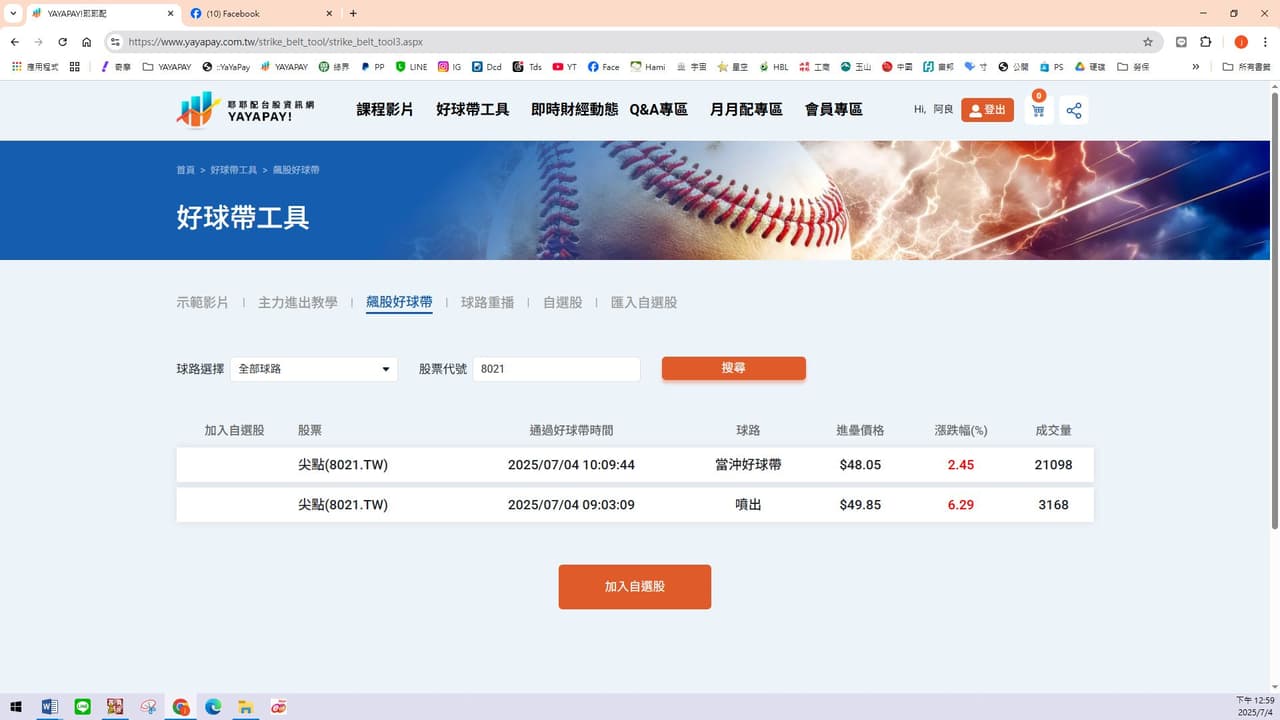Screen dimensions: 1280x720
Task: Open a new browser tab
Action: [x=353, y=13]
